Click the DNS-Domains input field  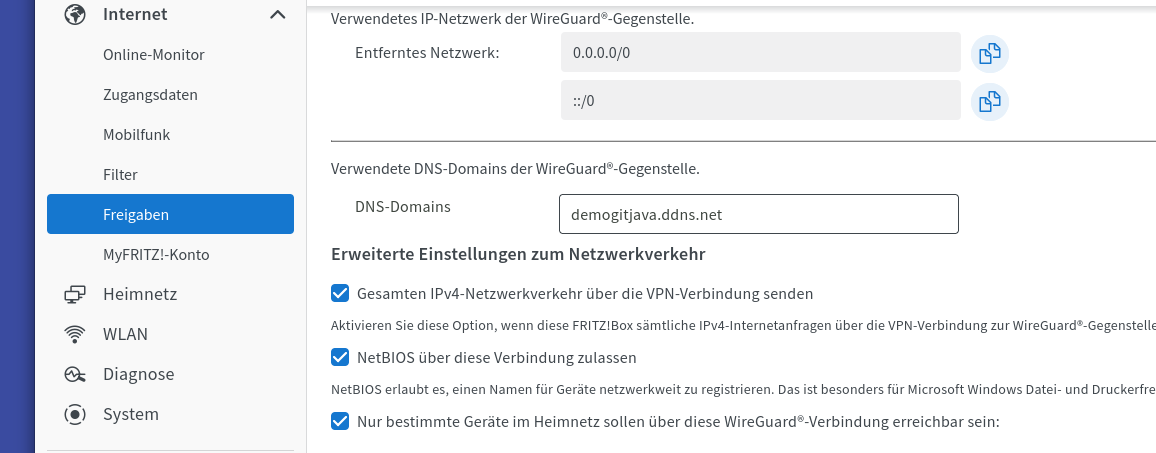[759, 214]
